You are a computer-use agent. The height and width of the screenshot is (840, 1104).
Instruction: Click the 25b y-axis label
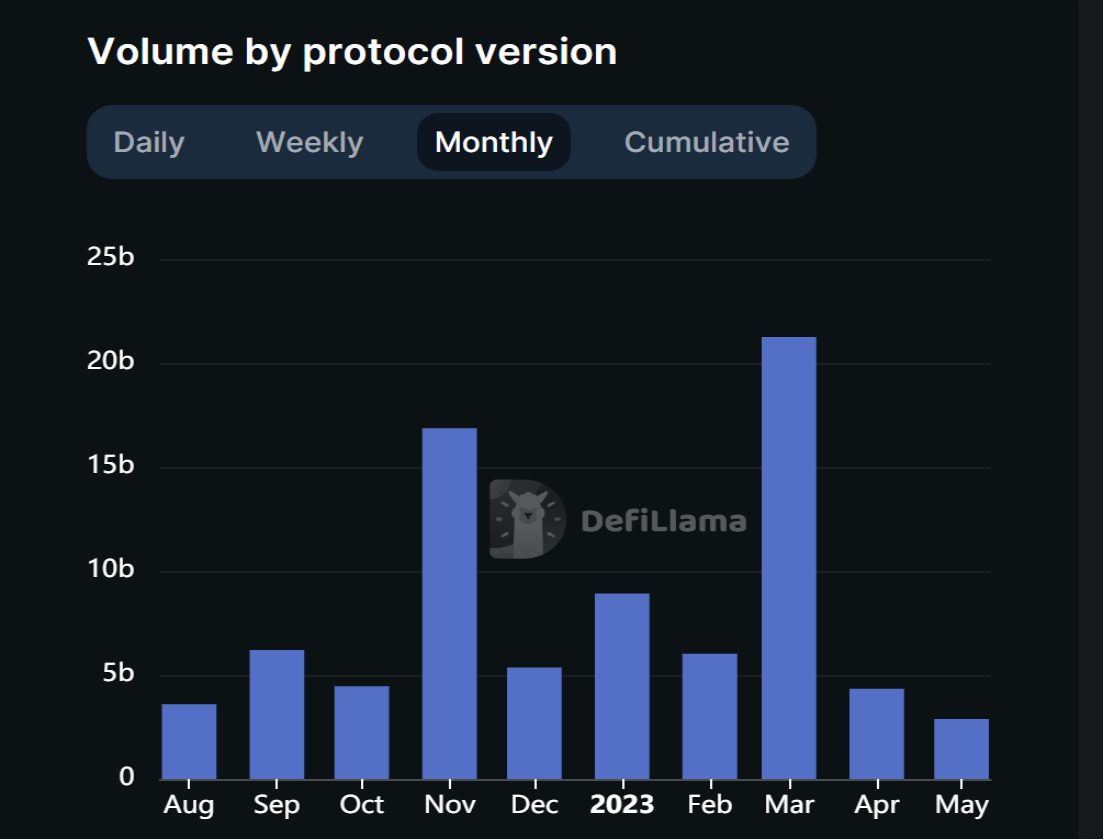point(111,257)
